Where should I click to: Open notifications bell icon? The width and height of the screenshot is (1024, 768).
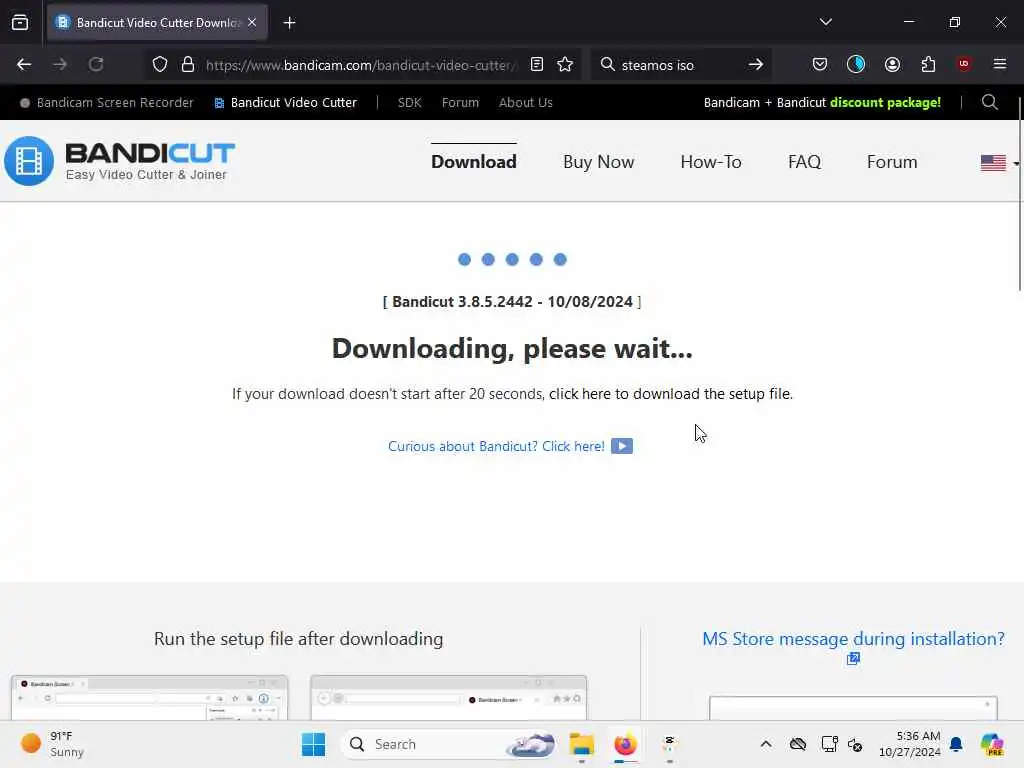(956, 744)
